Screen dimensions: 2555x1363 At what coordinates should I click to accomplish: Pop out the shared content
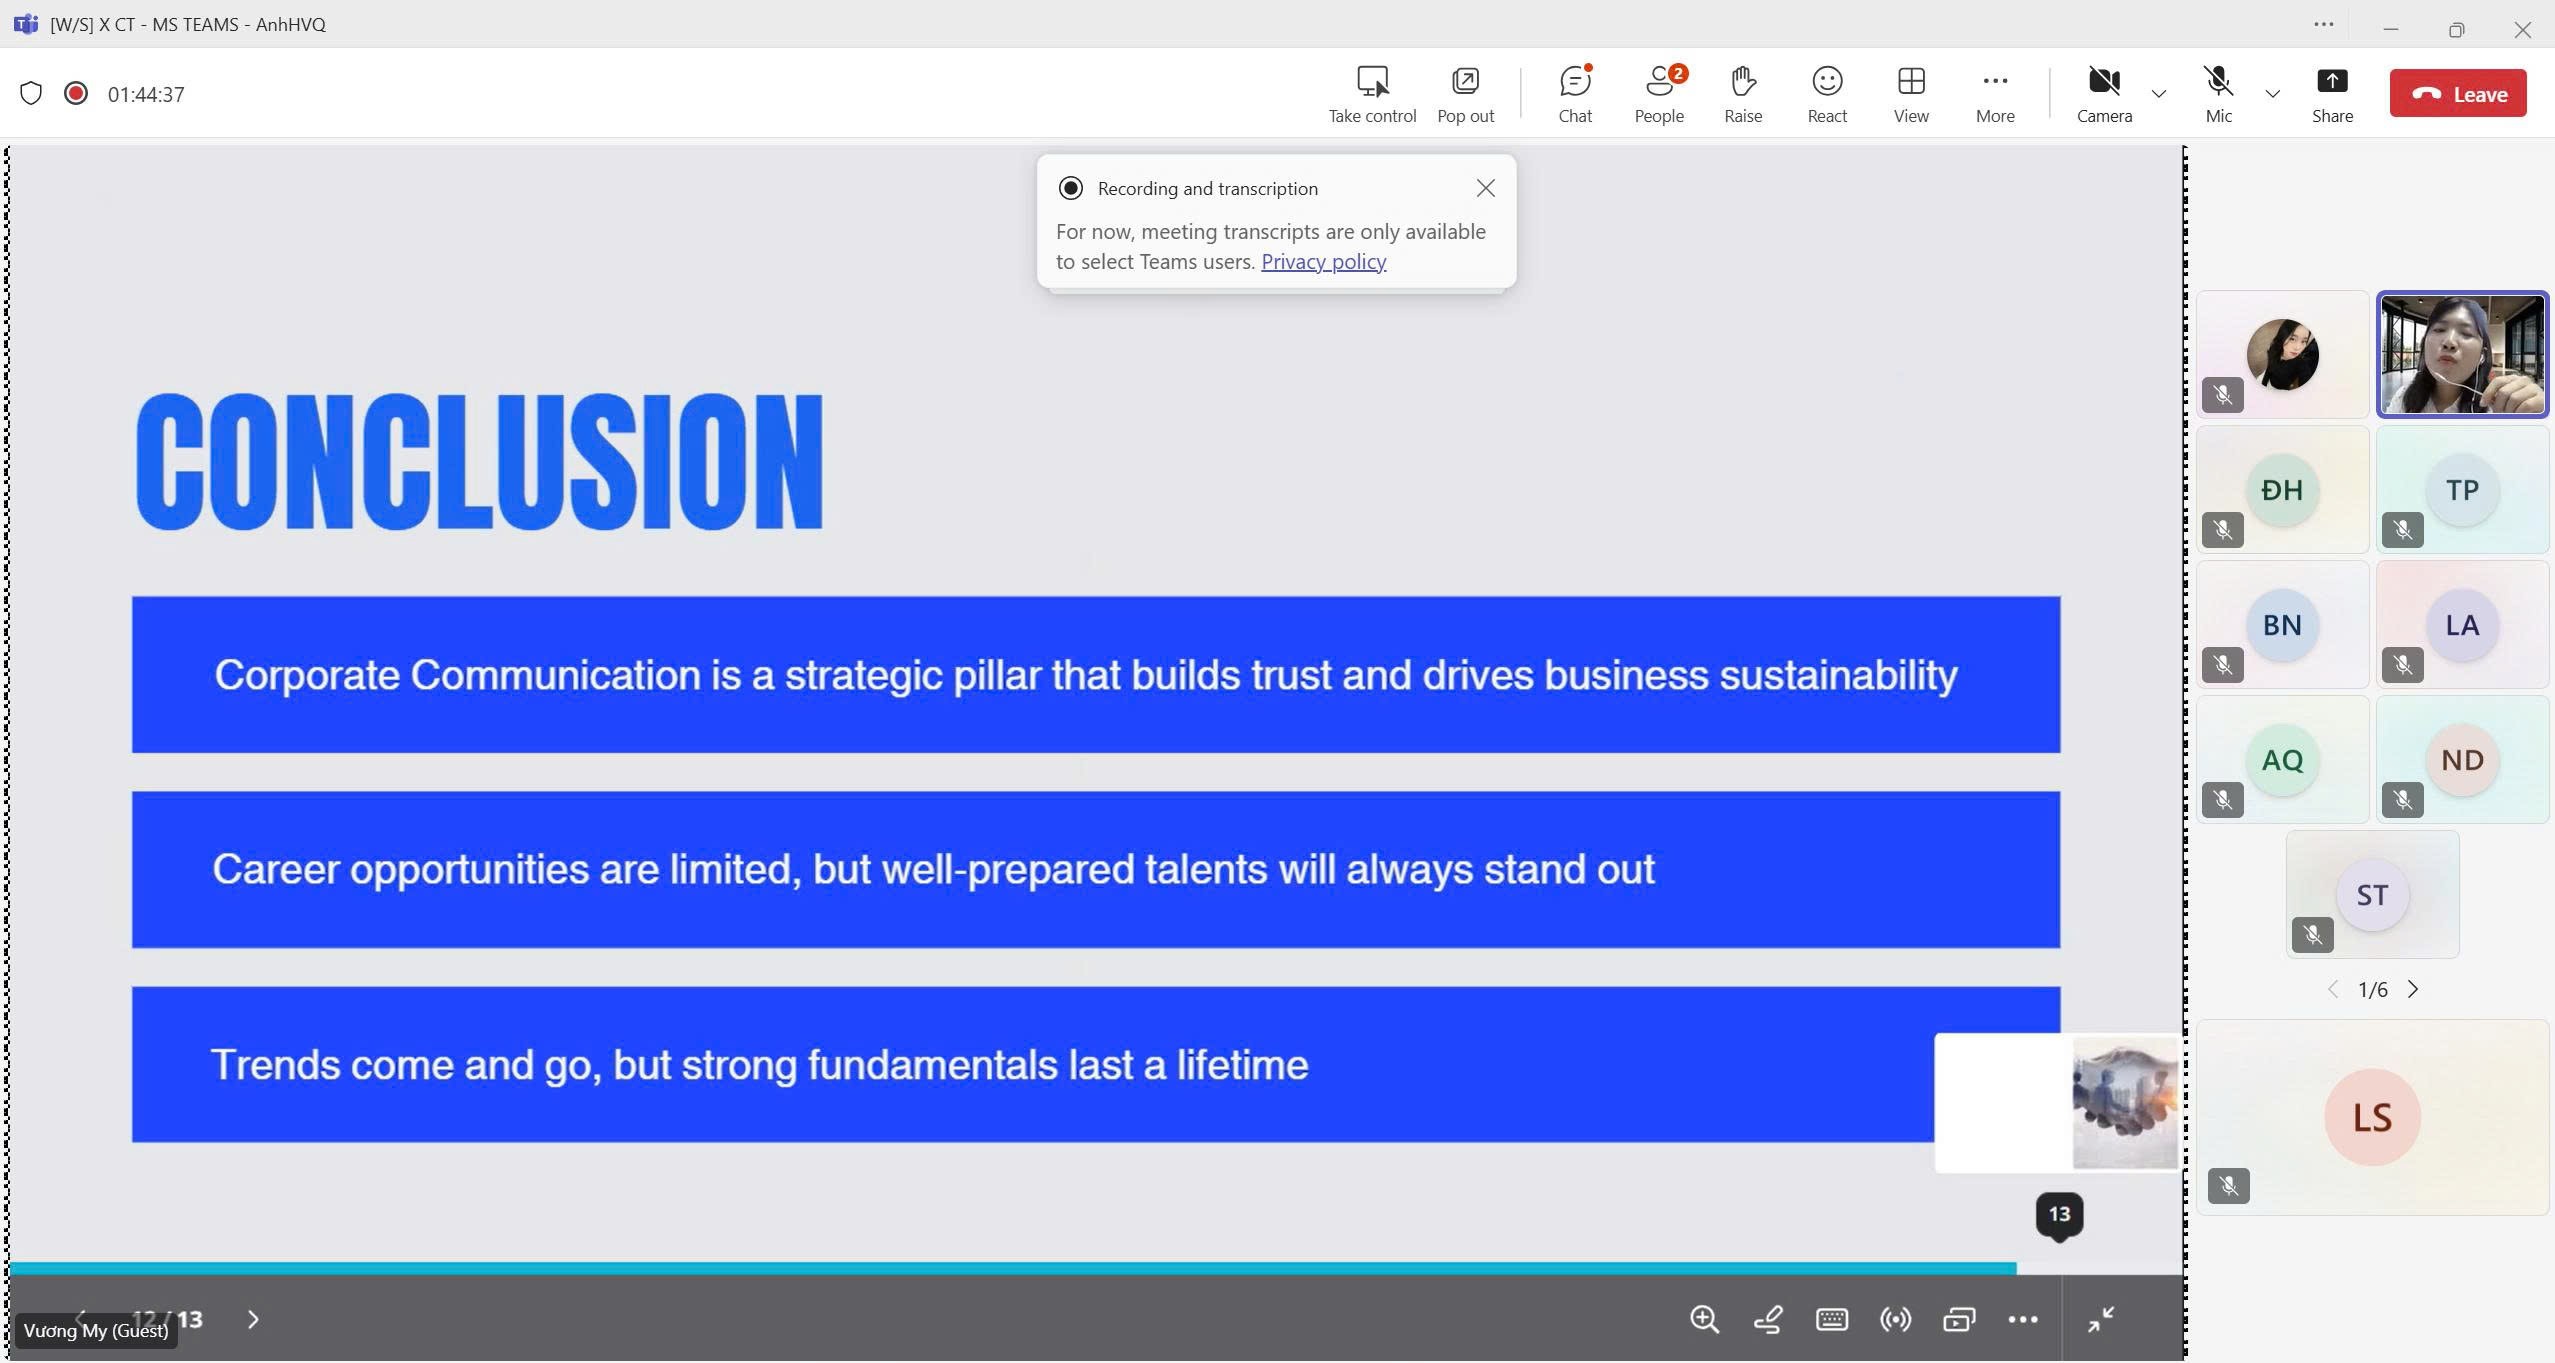click(1465, 93)
